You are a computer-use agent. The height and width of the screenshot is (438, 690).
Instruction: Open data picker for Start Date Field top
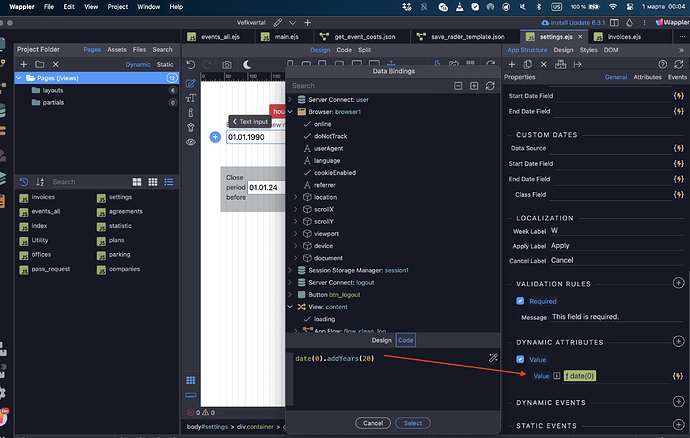(678, 96)
